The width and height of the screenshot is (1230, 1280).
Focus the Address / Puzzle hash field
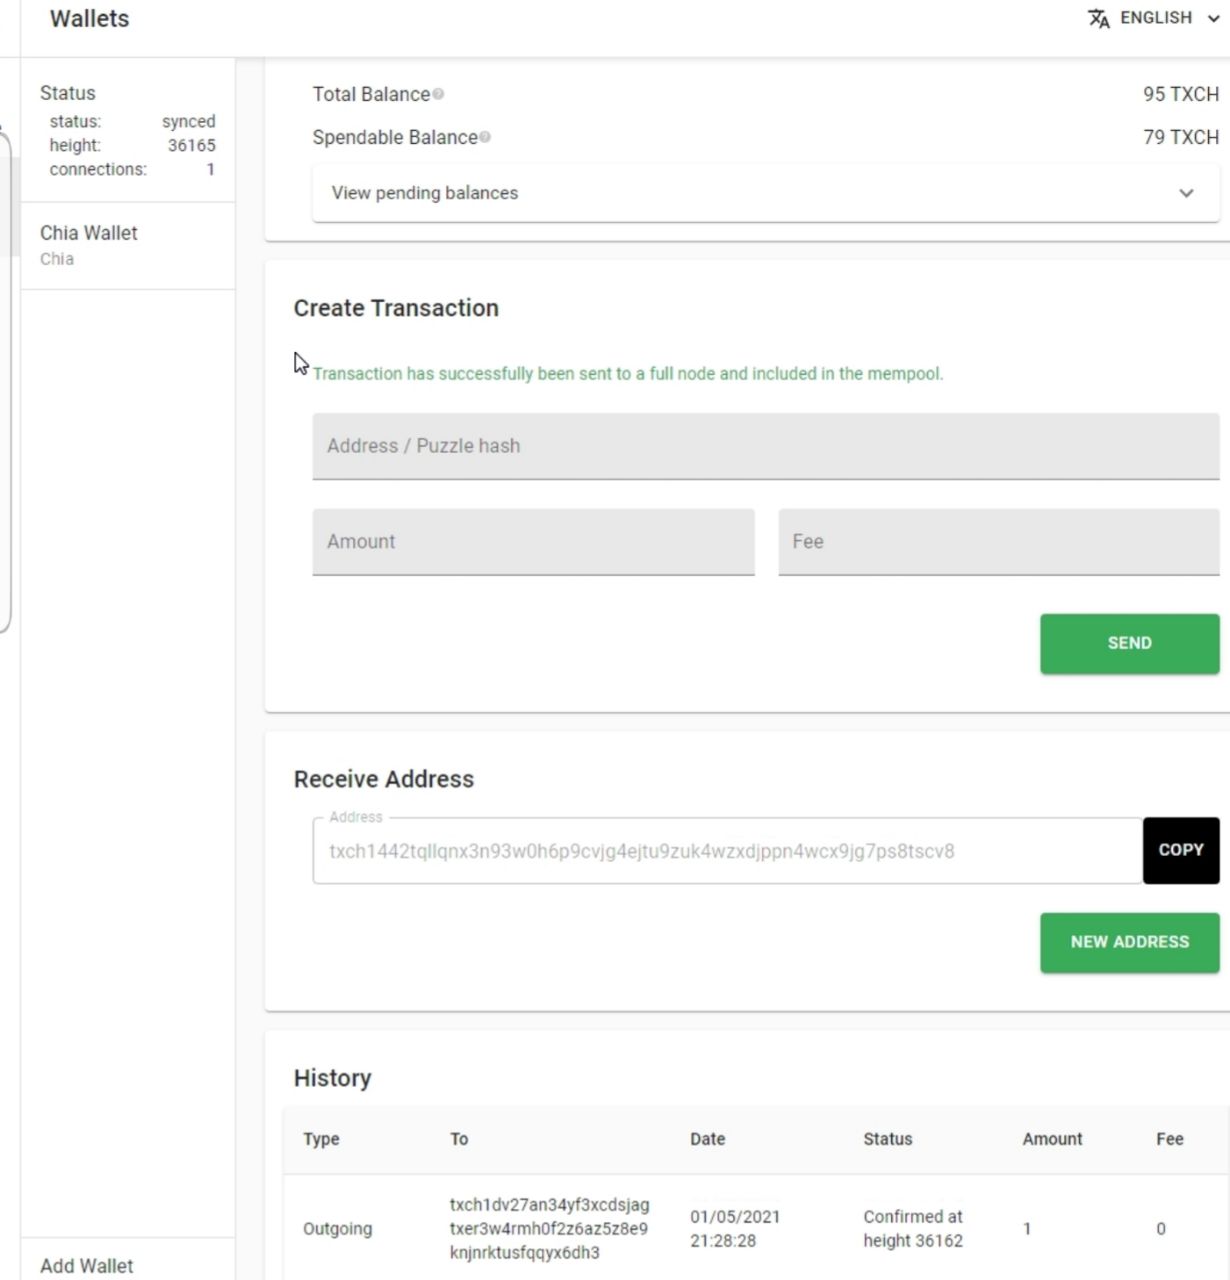tap(765, 446)
